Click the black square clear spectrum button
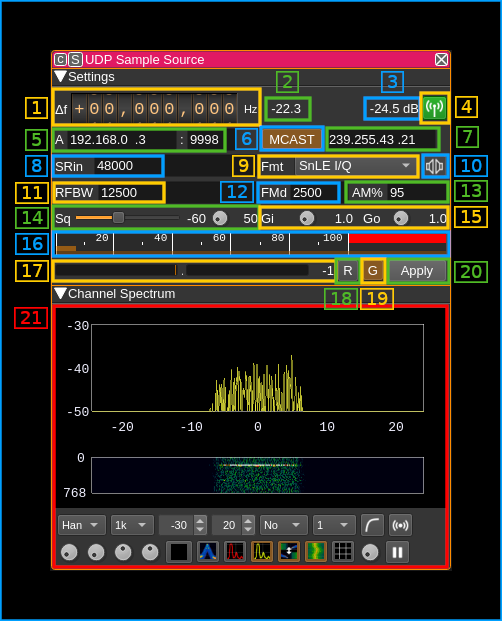Viewport: 502px width, 621px height. click(x=179, y=552)
